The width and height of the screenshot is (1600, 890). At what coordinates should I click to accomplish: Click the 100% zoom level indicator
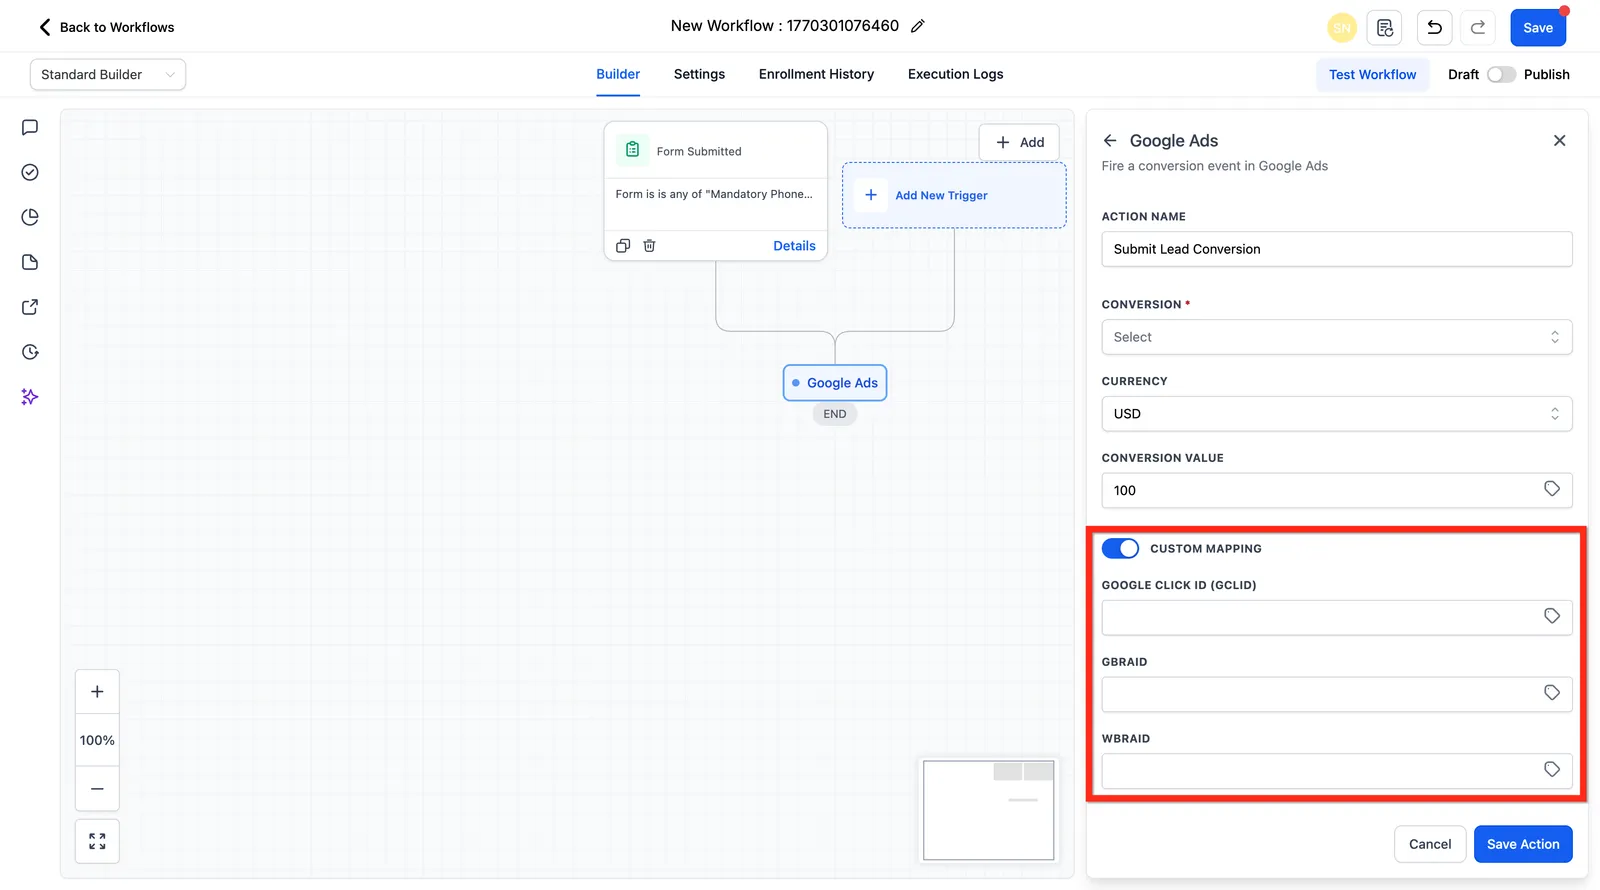point(97,741)
